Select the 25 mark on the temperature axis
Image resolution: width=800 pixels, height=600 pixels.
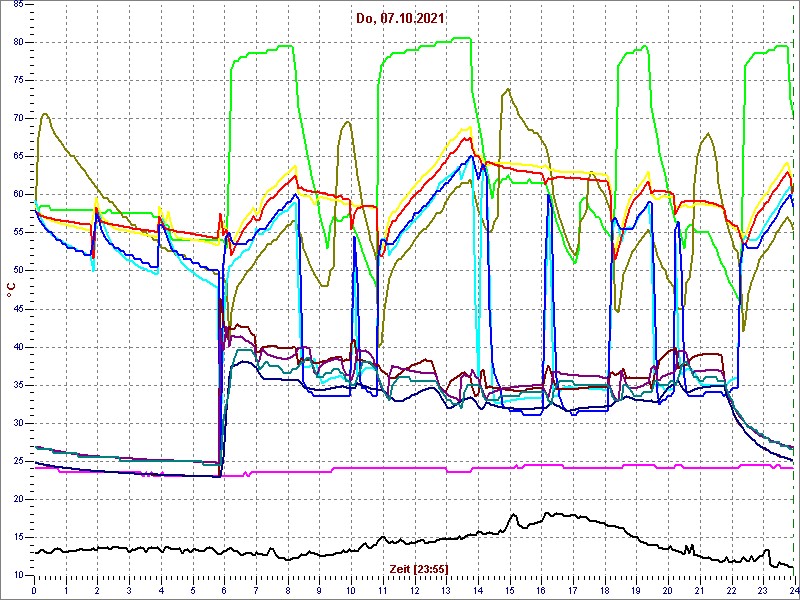[x=18, y=461]
